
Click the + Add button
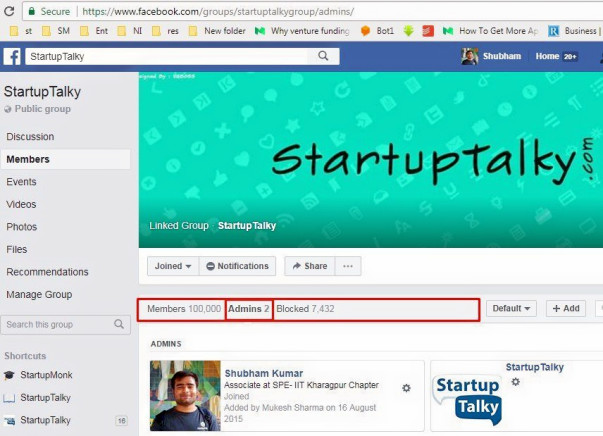[x=566, y=308]
